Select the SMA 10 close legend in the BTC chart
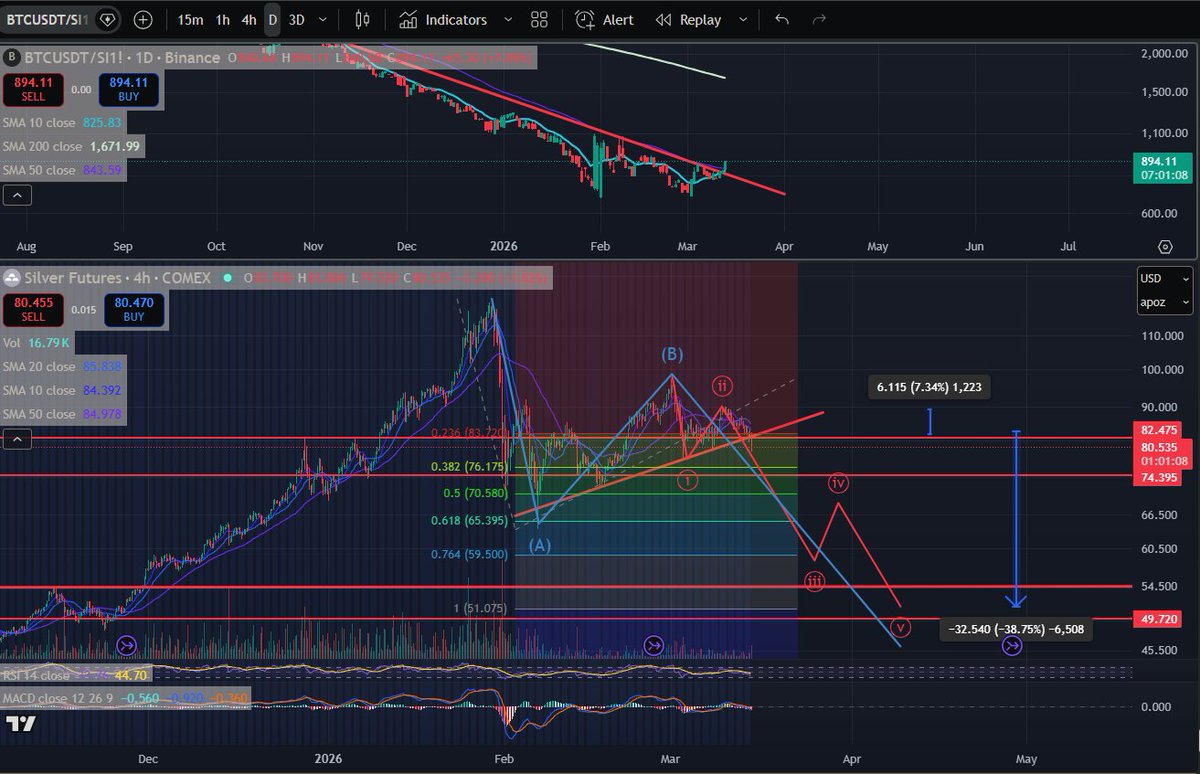 coord(63,122)
